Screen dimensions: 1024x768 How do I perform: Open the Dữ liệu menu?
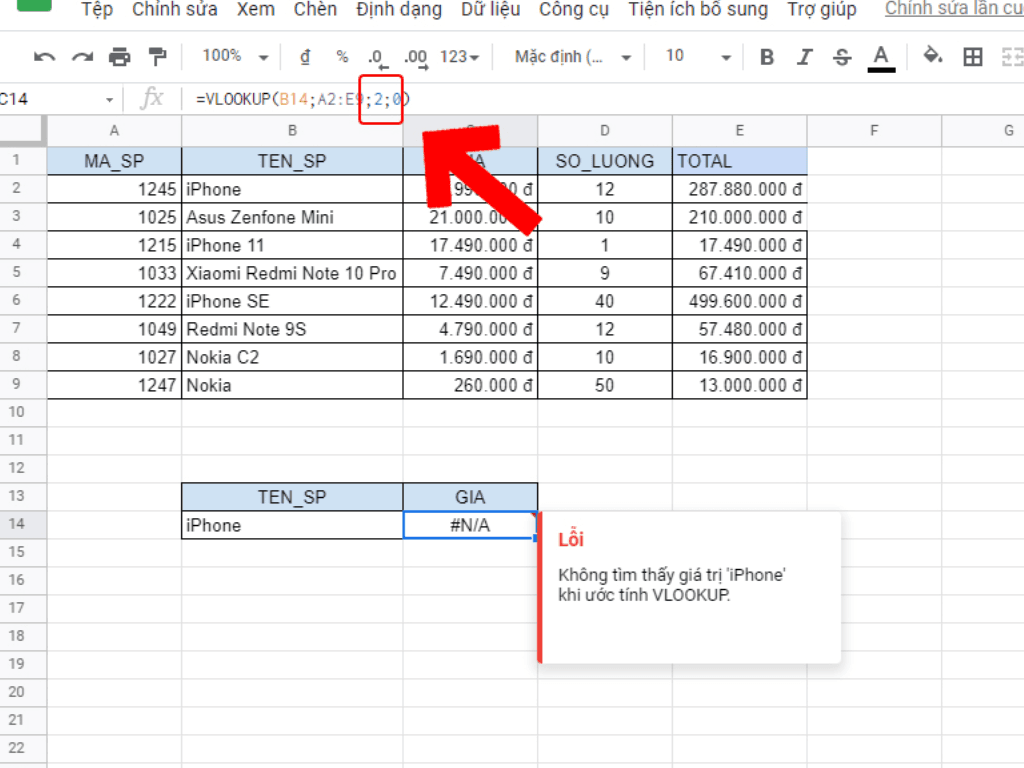point(490,10)
